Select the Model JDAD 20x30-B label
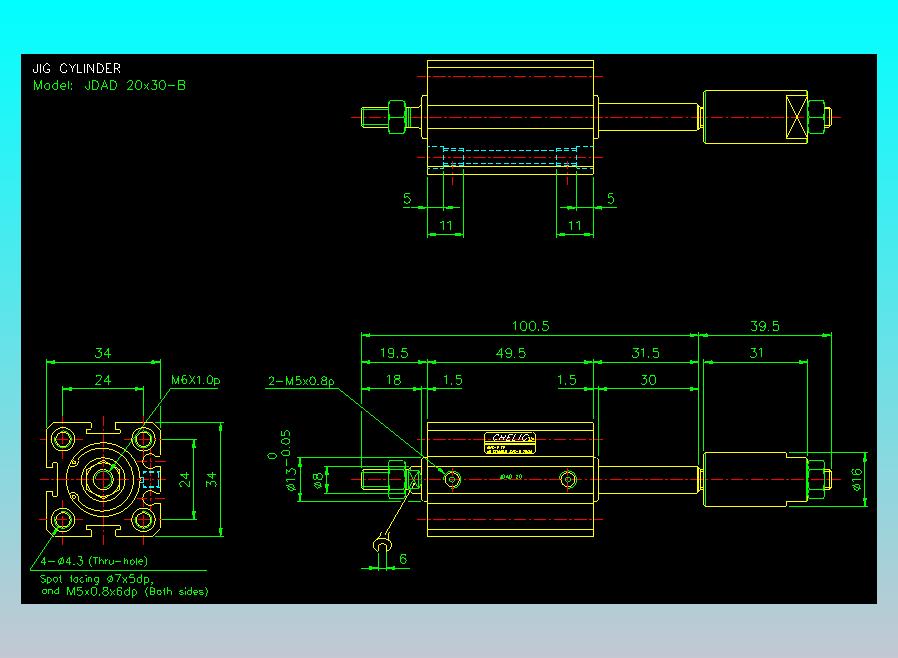Image resolution: width=898 pixels, height=658 pixels. point(109,86)
